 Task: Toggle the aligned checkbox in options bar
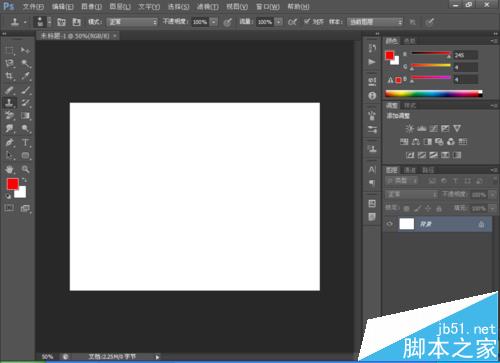307,21
